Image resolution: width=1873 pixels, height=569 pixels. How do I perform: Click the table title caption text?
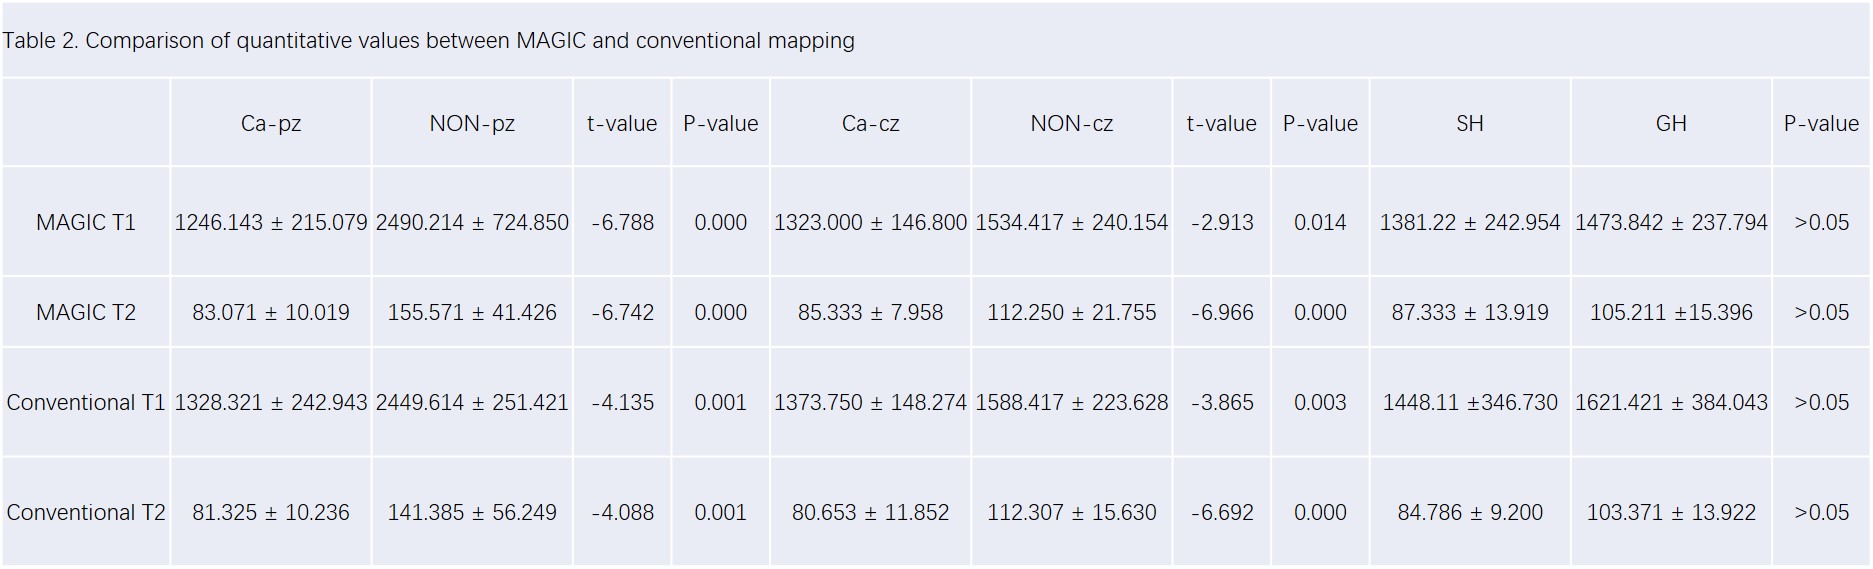coord(428,41)
